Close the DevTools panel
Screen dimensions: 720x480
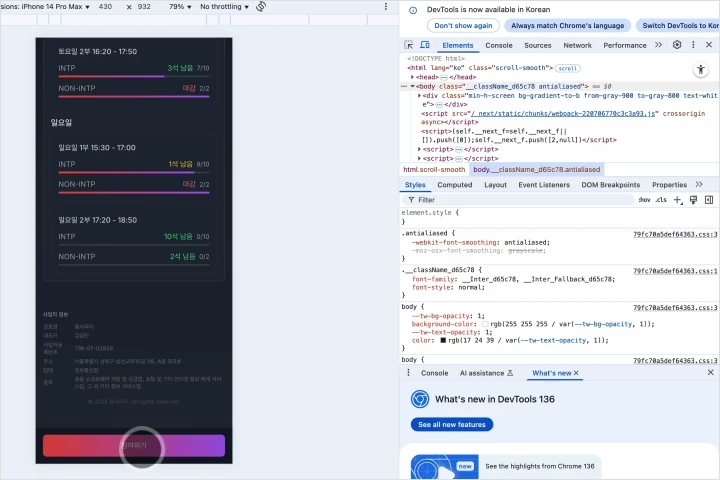coord(709,45)
